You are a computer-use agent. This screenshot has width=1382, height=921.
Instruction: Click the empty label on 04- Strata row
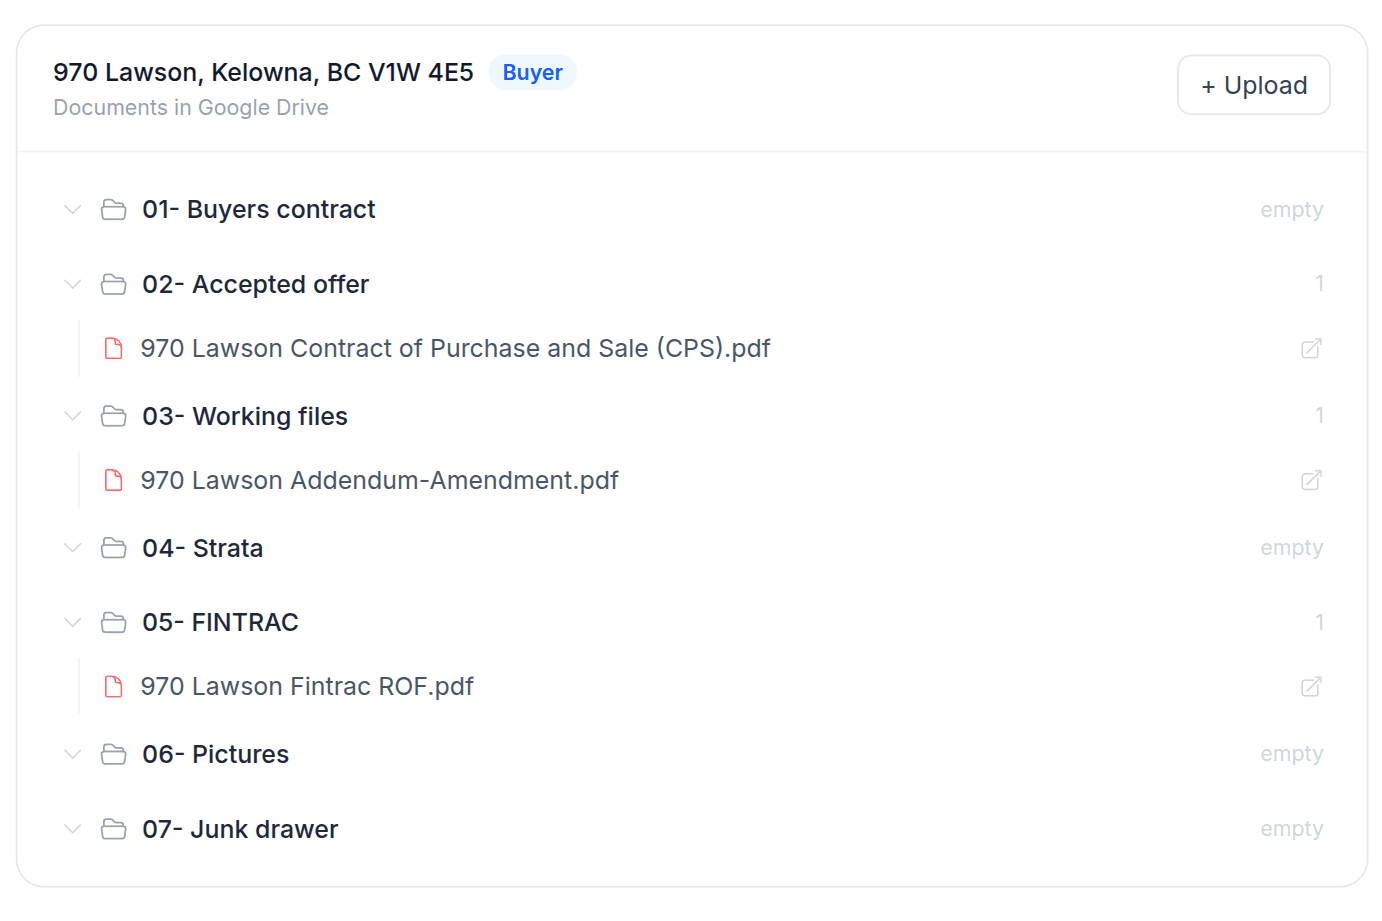coord(1291,547)
